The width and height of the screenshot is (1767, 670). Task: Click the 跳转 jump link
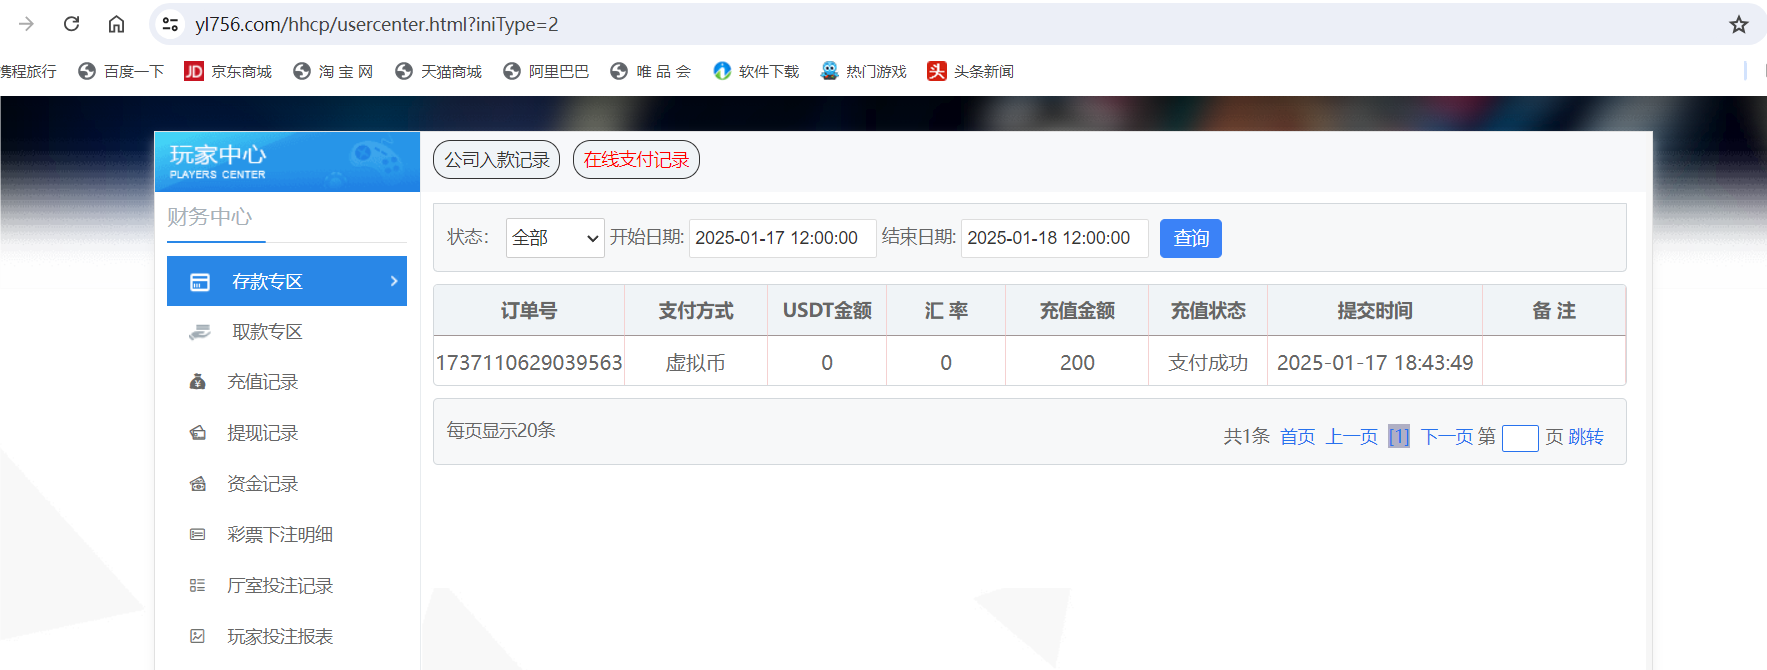coord(1586,437)
